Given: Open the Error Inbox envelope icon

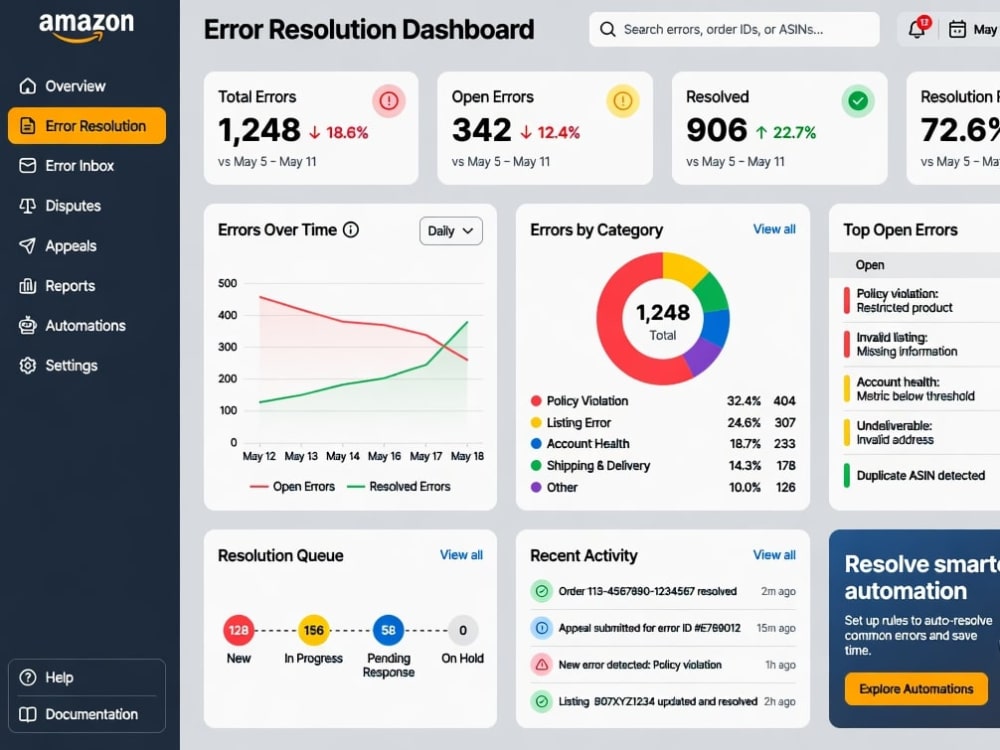Looking at the screenshot, I should (27, 166).
